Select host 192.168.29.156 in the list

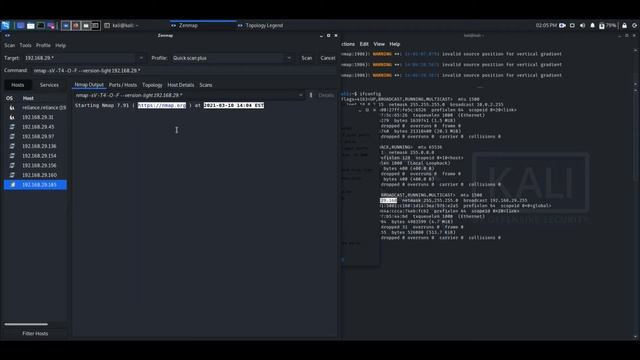[36, 165]
